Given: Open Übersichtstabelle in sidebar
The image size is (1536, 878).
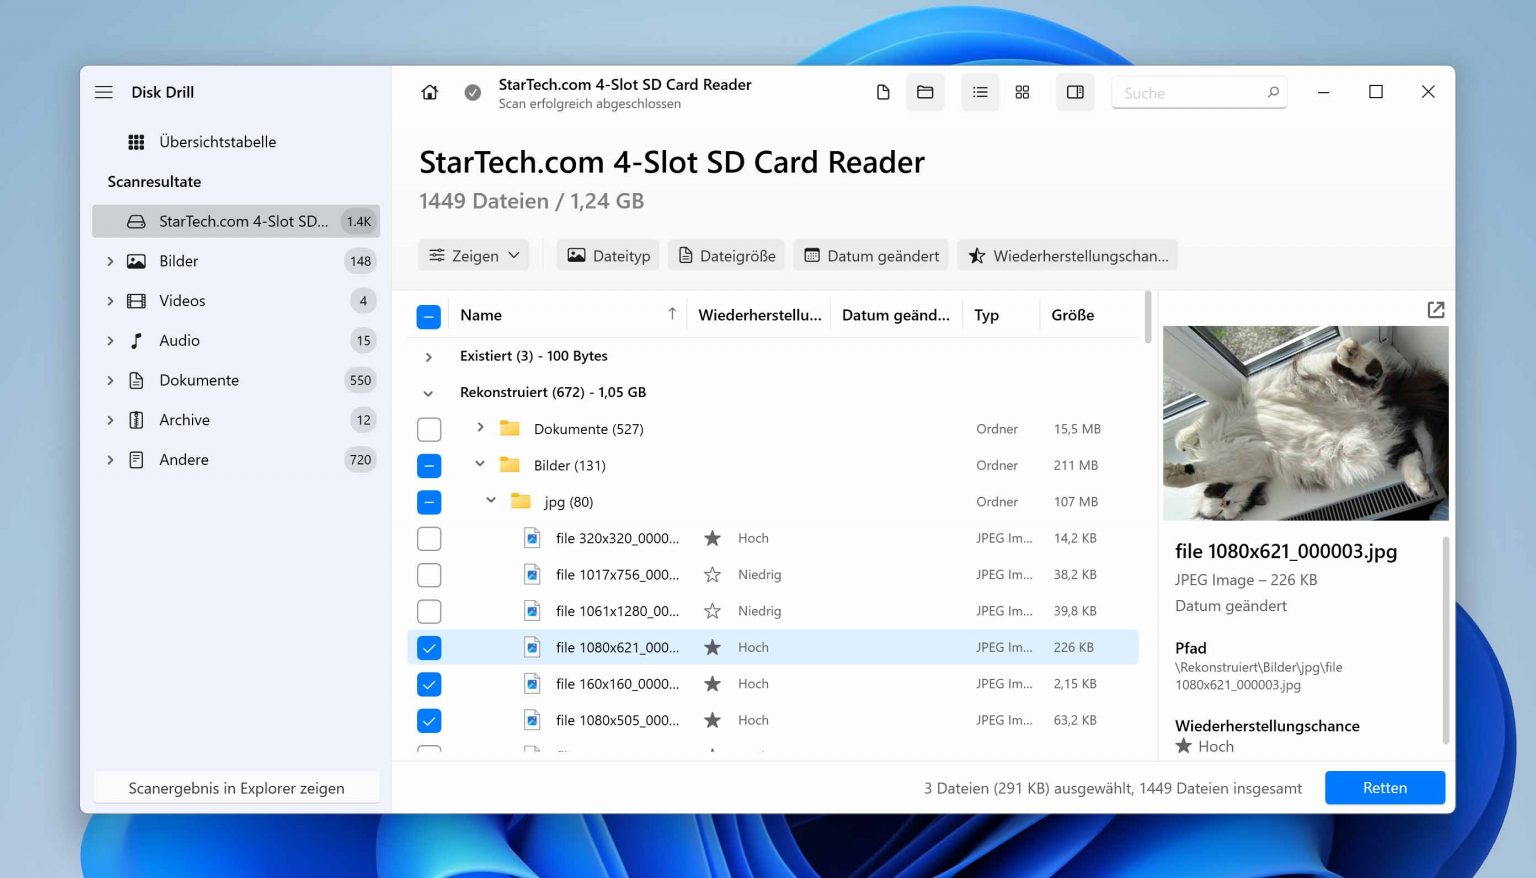Looking at the screenshot, I should (217, 142).
